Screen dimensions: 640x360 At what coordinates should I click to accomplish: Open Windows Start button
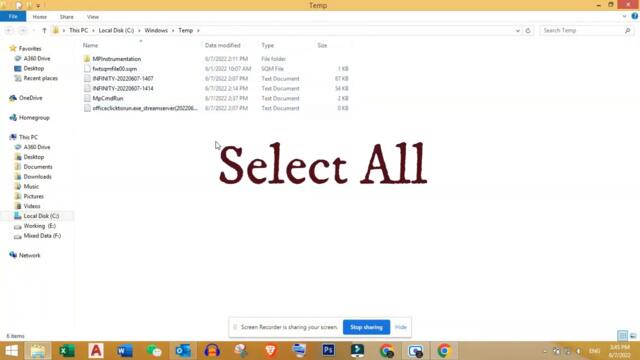(11, 351)
